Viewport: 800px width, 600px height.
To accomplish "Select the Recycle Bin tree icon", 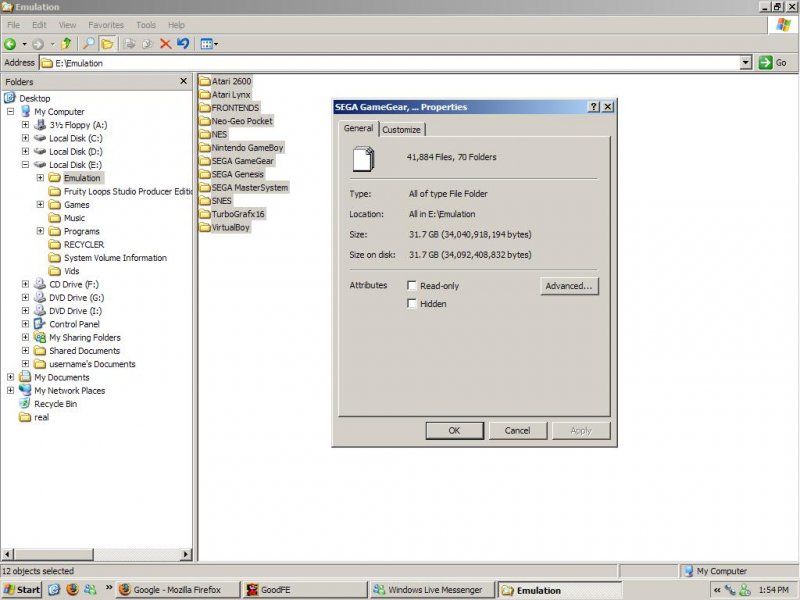I will (25, 403).
